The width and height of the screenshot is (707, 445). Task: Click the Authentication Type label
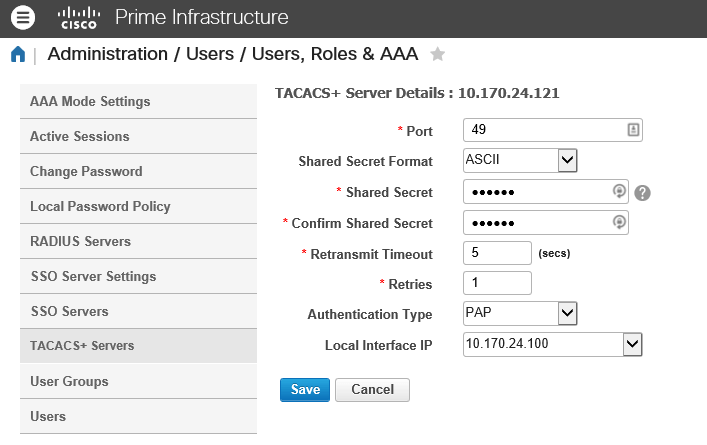coord(370,314)
